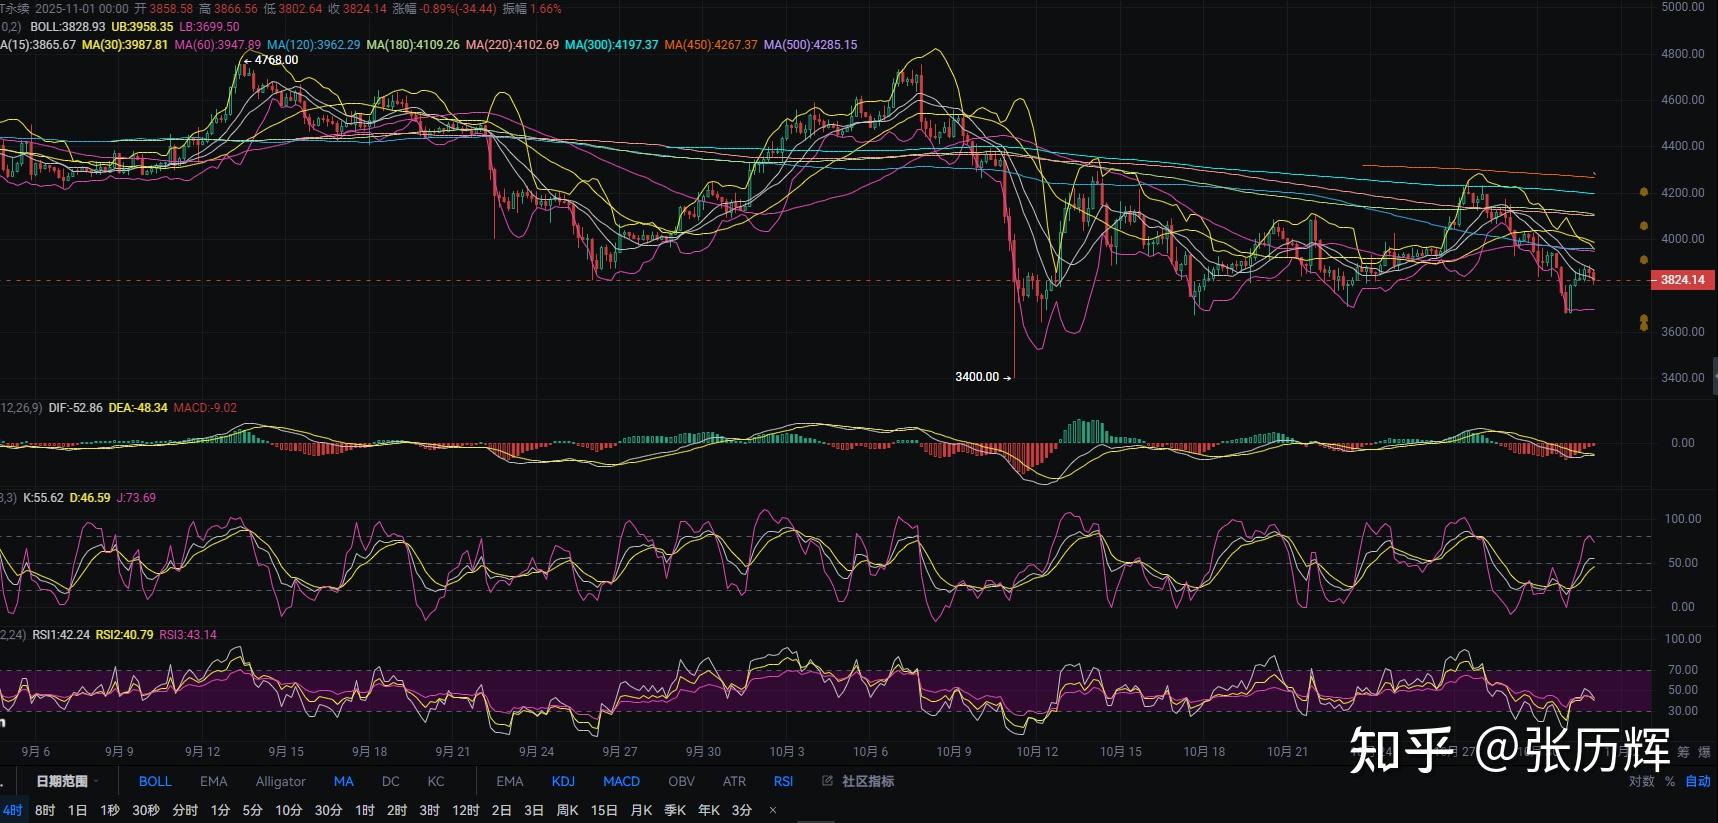Viewport: 1718px width, 823px height.
Task: Set price axis scaling to 自动
Action: coord(1697,781)
